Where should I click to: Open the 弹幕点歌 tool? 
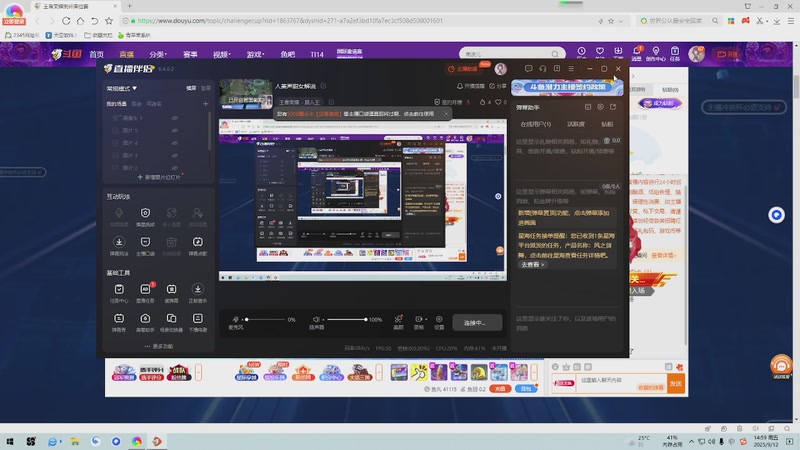[197, 245]
